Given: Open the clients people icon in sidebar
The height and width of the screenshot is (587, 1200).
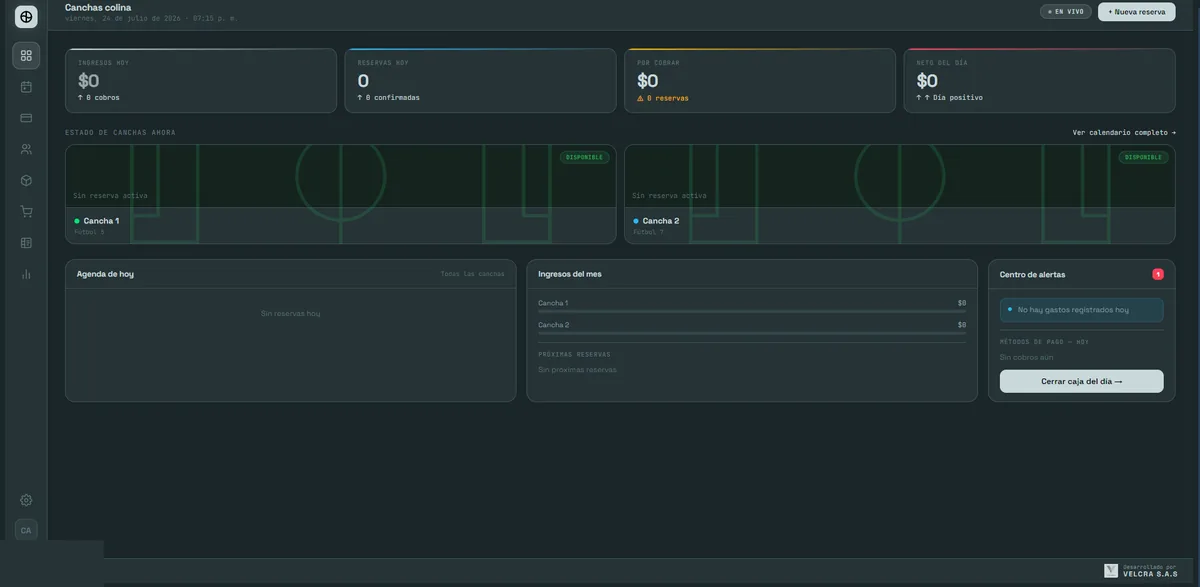Looking at the screenshot, I should [x=26, y=149].
